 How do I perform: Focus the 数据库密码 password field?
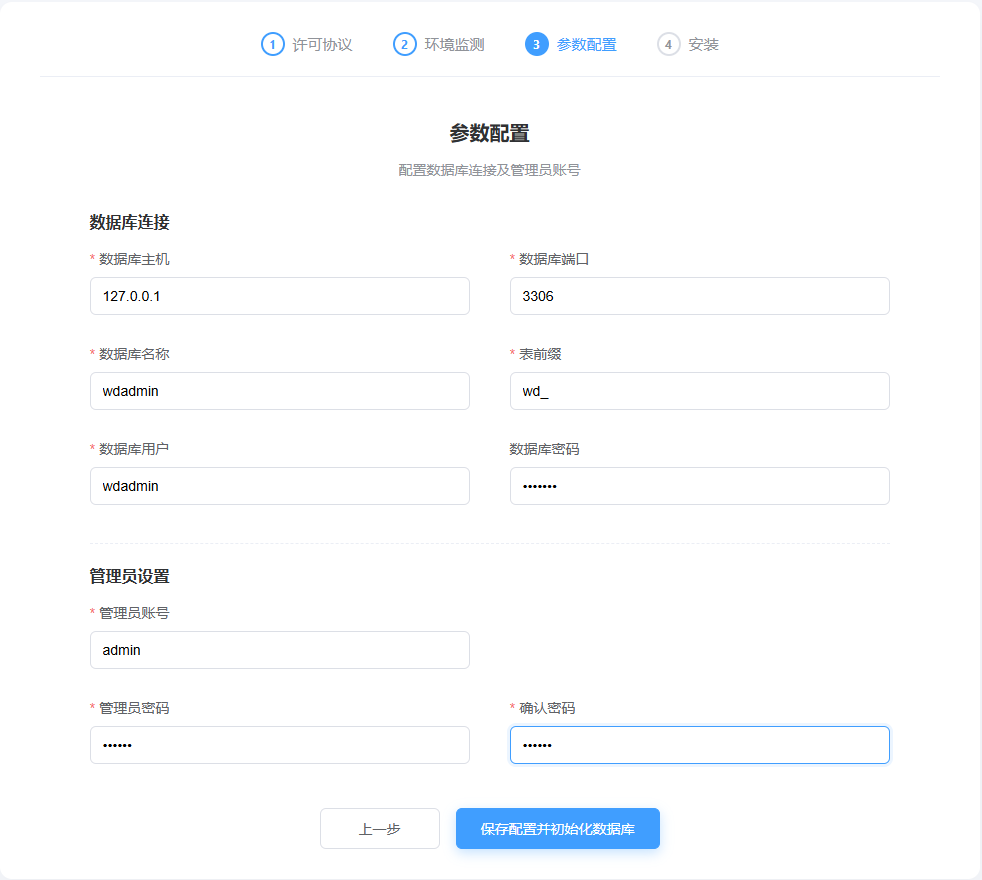(x=700, y=486)
